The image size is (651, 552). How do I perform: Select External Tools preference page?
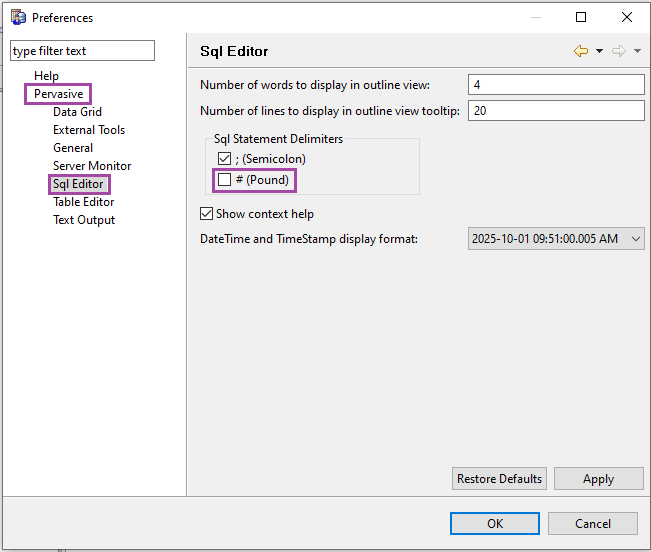pyautogui.click(x=89, y=130)
